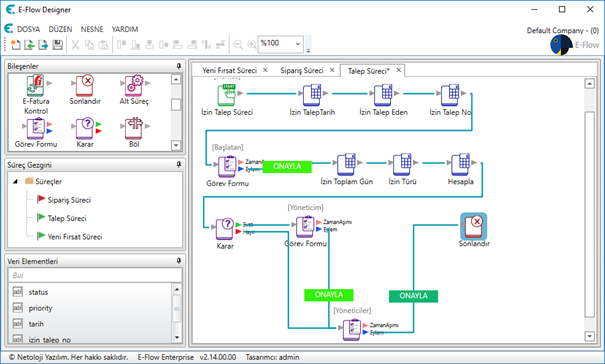Viewport: 605px width, 364px height.
Task: Click canvas vertical scrollbar down arrow
Action: tap(589, 336)
